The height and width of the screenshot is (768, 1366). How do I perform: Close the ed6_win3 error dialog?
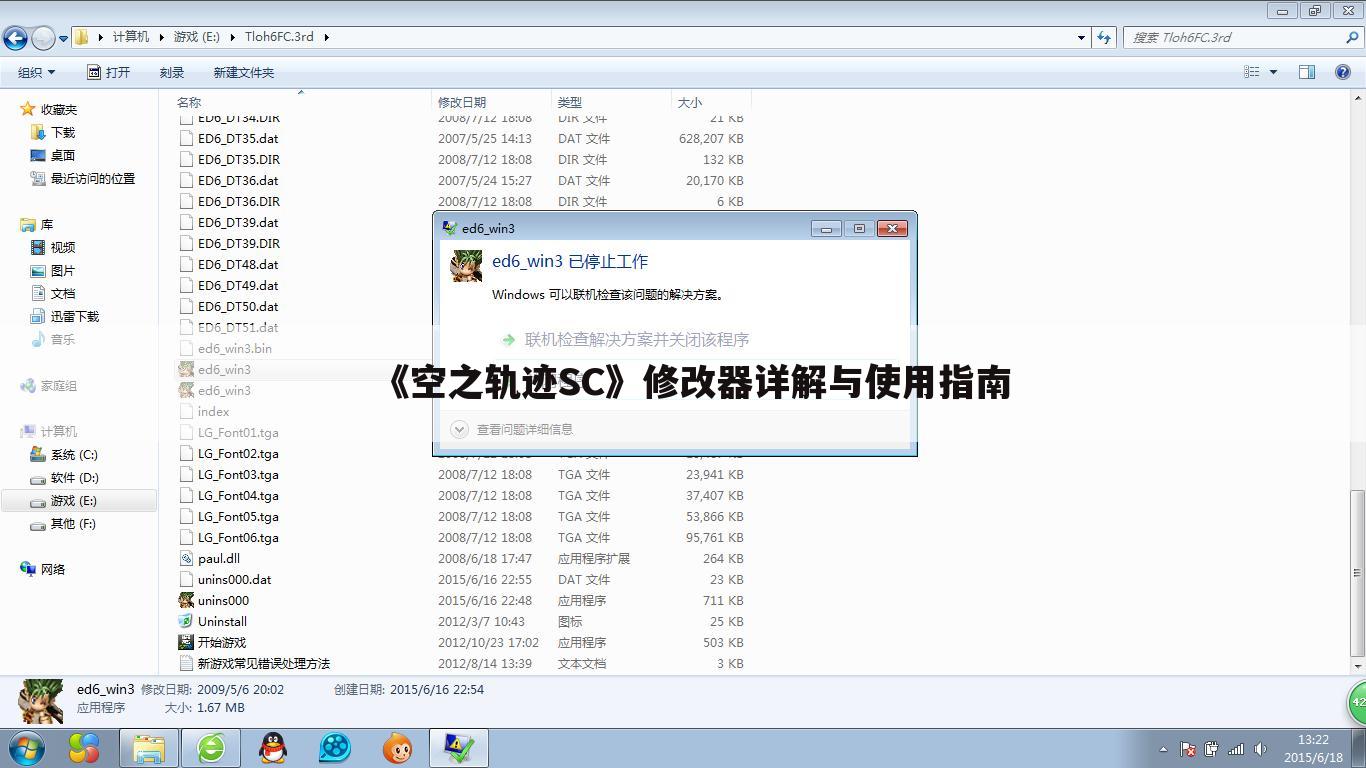click(x=892, y=228)
